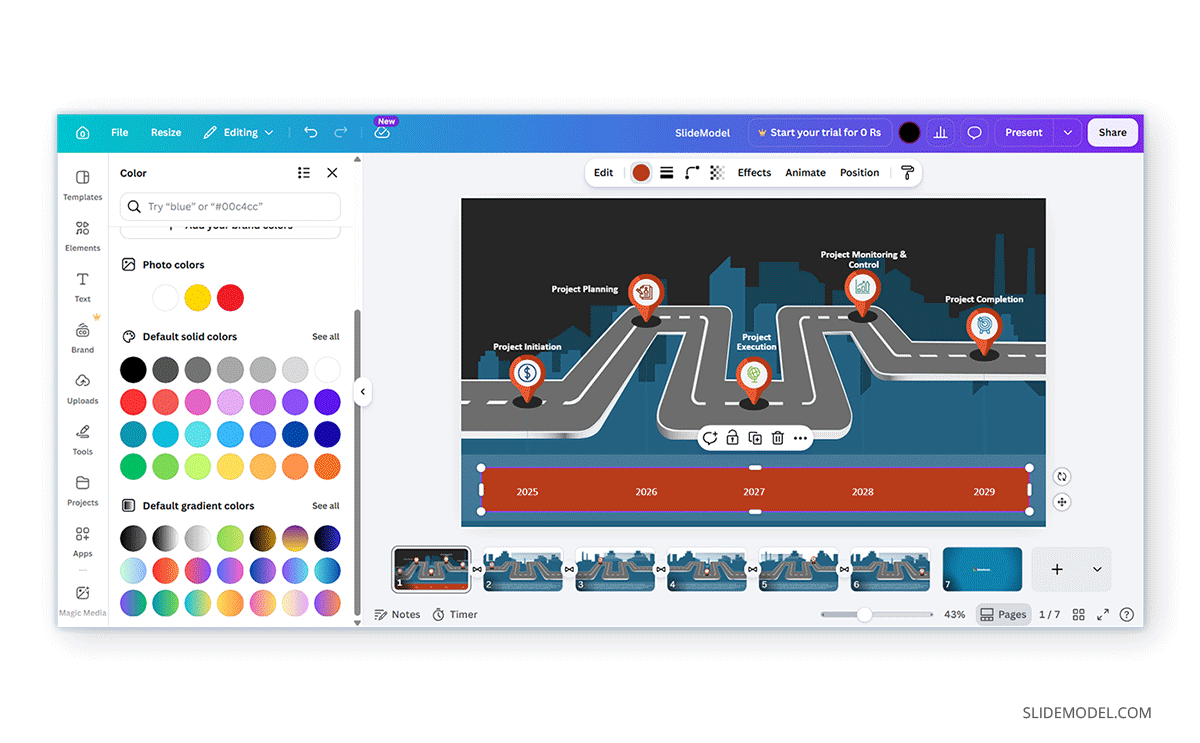Image resolution: width=1200 pixels, height=743 pixels.
Task: Add a new page with plus button
Action: [1057, 569]
